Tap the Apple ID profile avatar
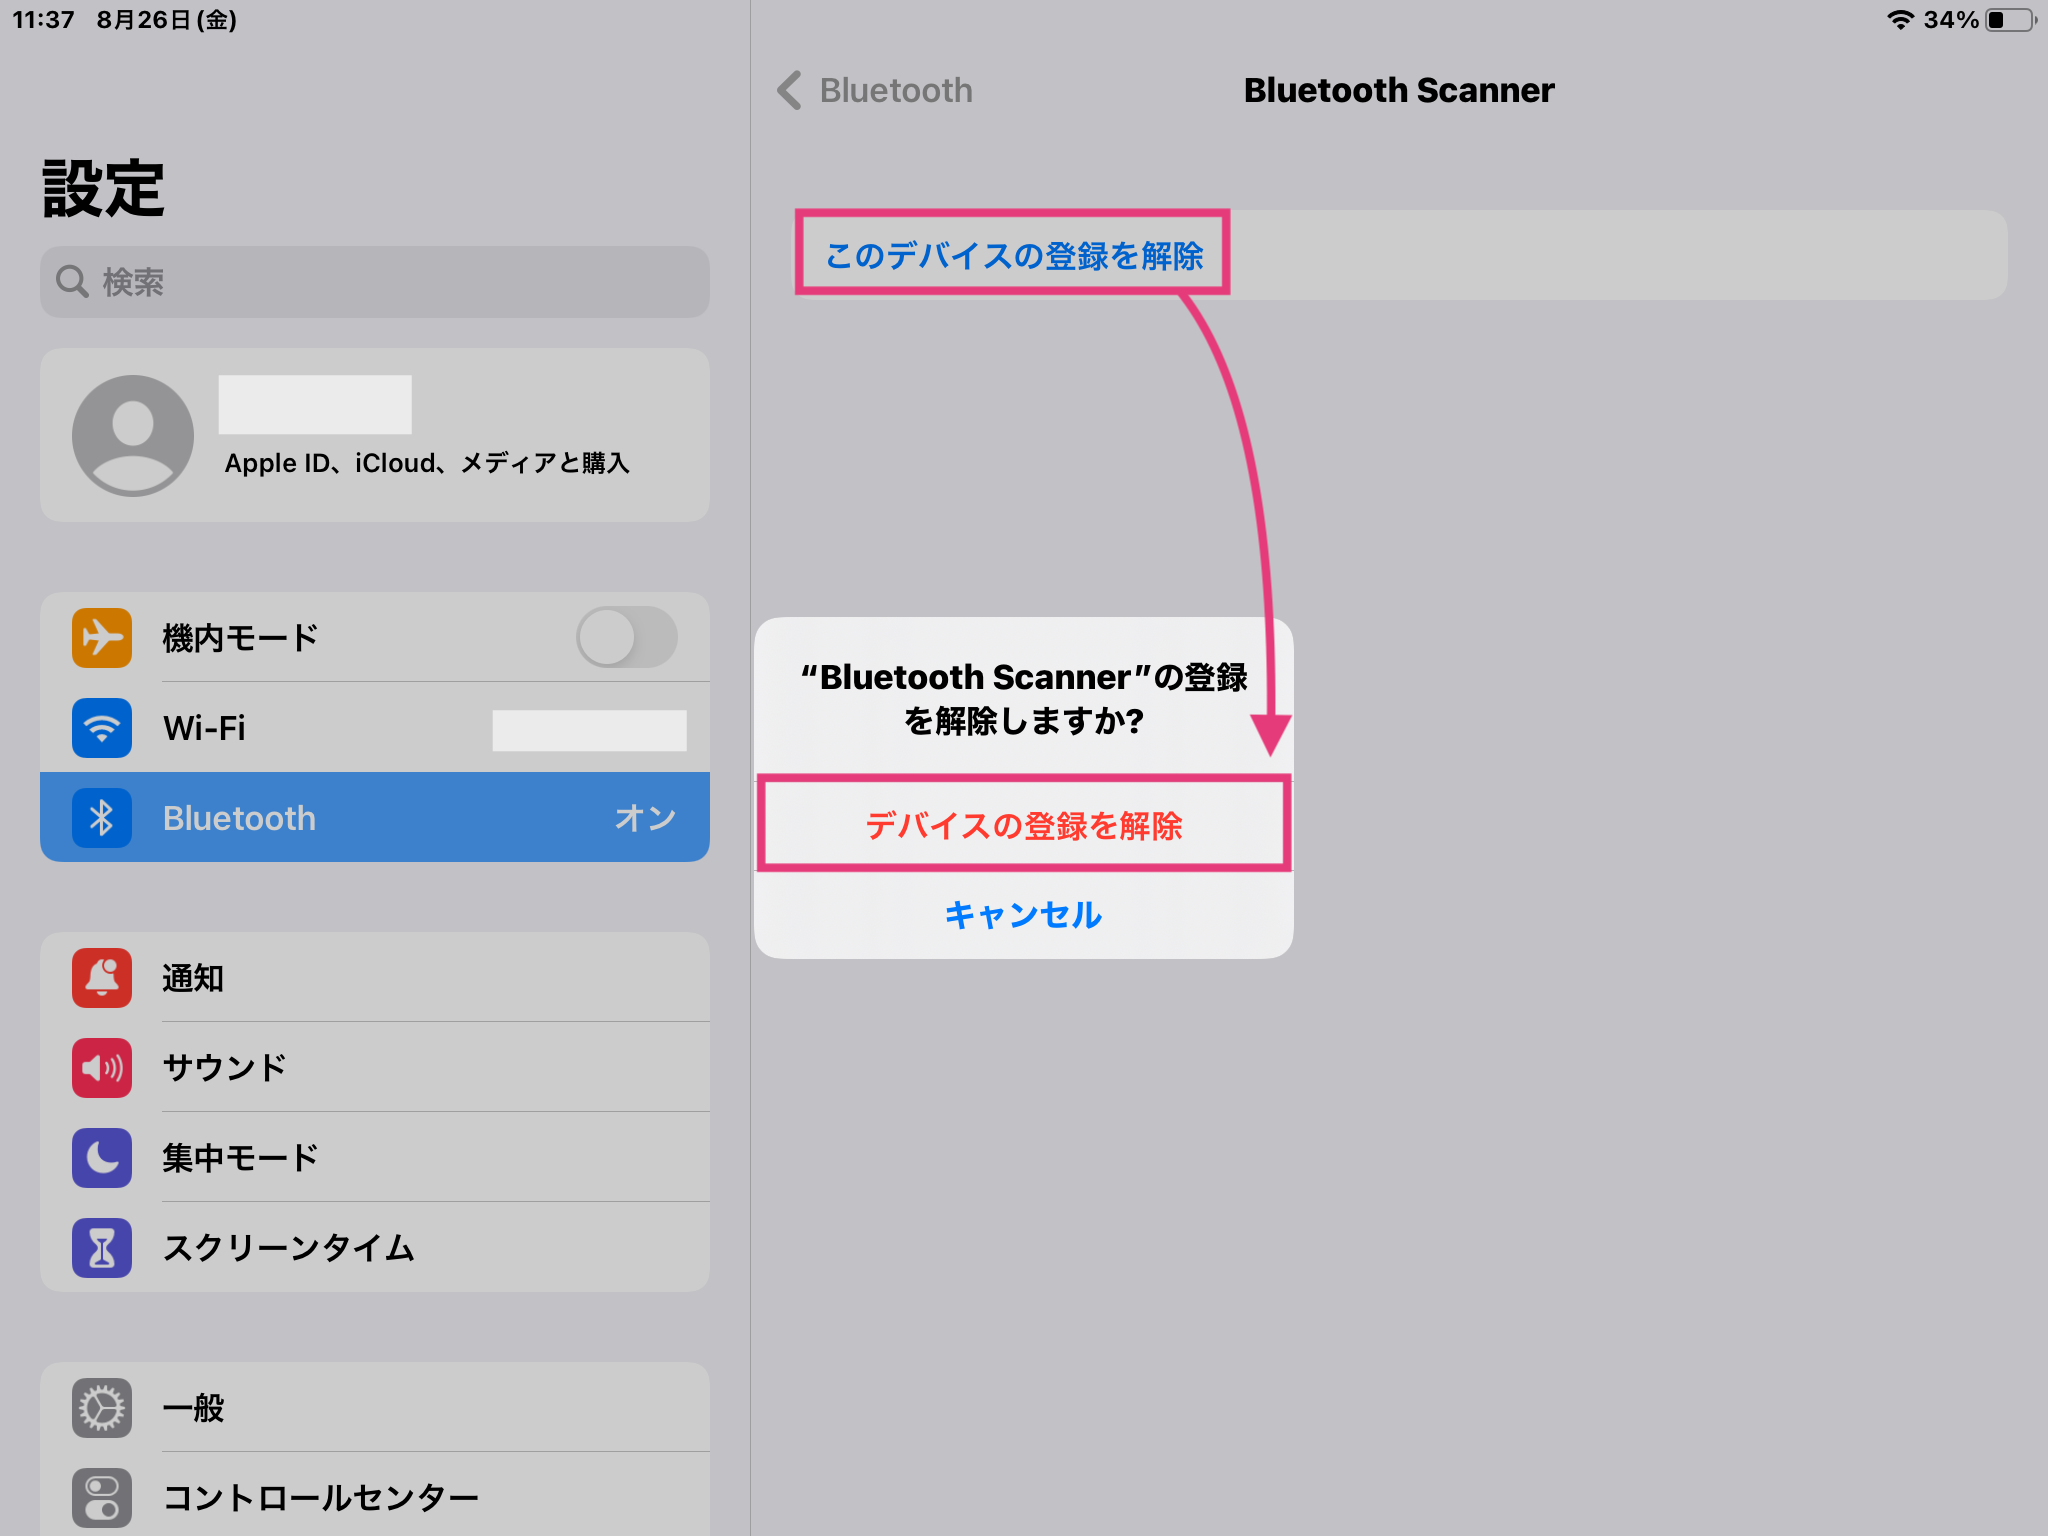This screenshot has height=1536, width=2048. (133, 436)
